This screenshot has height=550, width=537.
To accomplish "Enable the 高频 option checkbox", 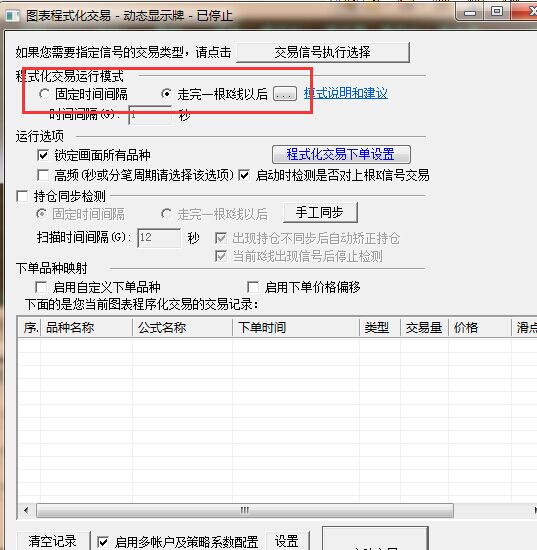I will click(x=43, y=175).
